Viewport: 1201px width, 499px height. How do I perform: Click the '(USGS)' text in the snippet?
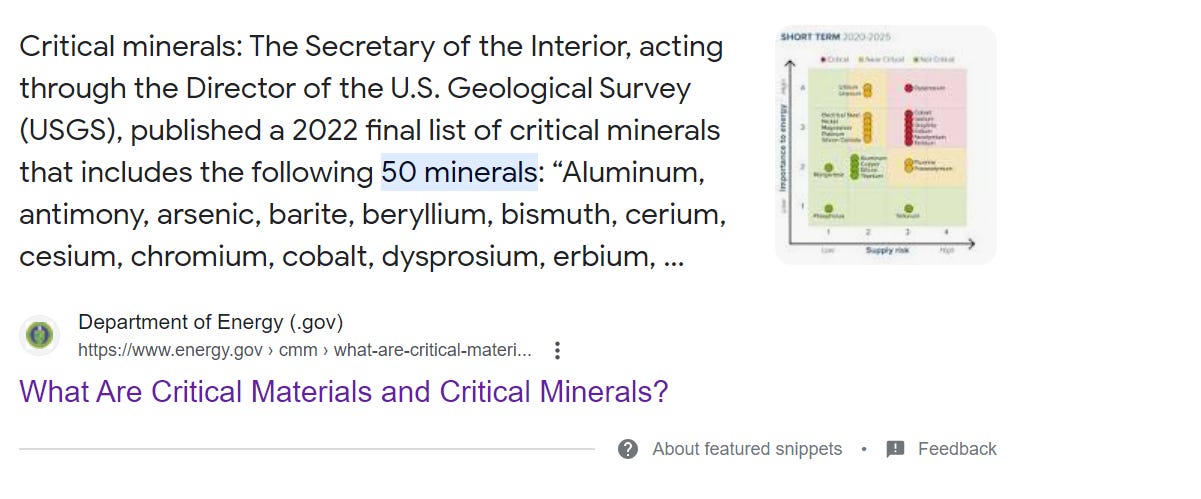70,130
